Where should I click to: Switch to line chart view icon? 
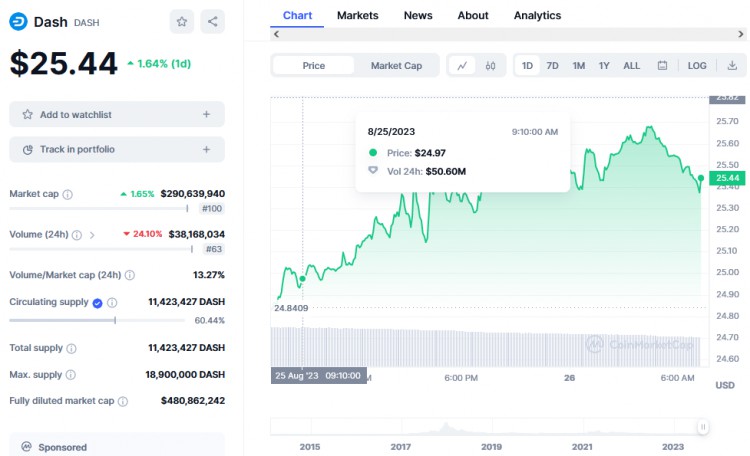pyautogui.click(x=462, y=66)
